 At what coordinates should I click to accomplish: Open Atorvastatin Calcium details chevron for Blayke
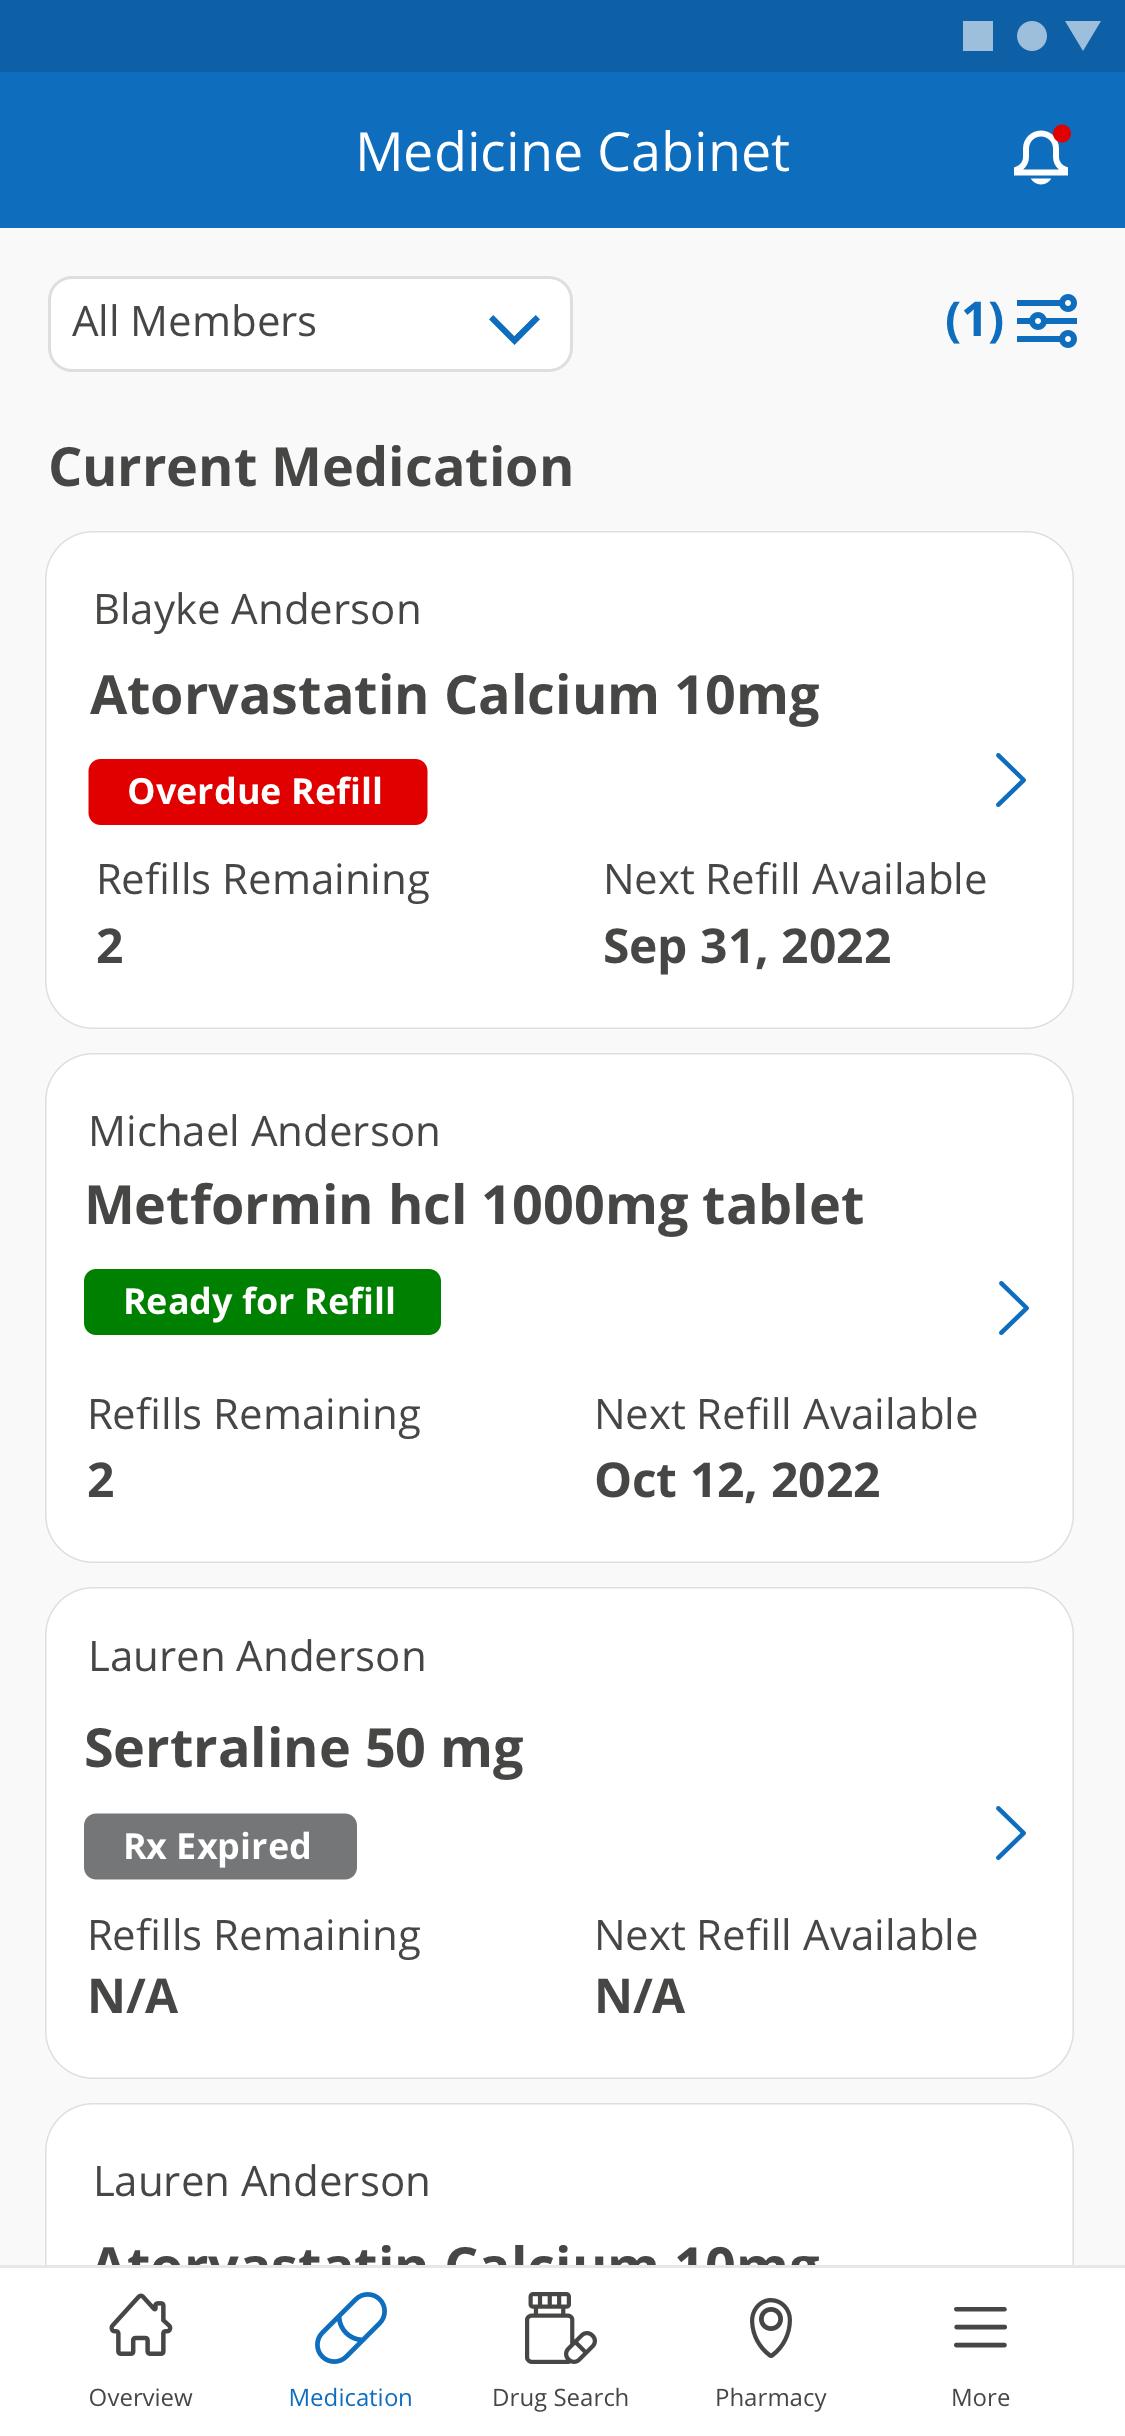tap(1011, 781)
